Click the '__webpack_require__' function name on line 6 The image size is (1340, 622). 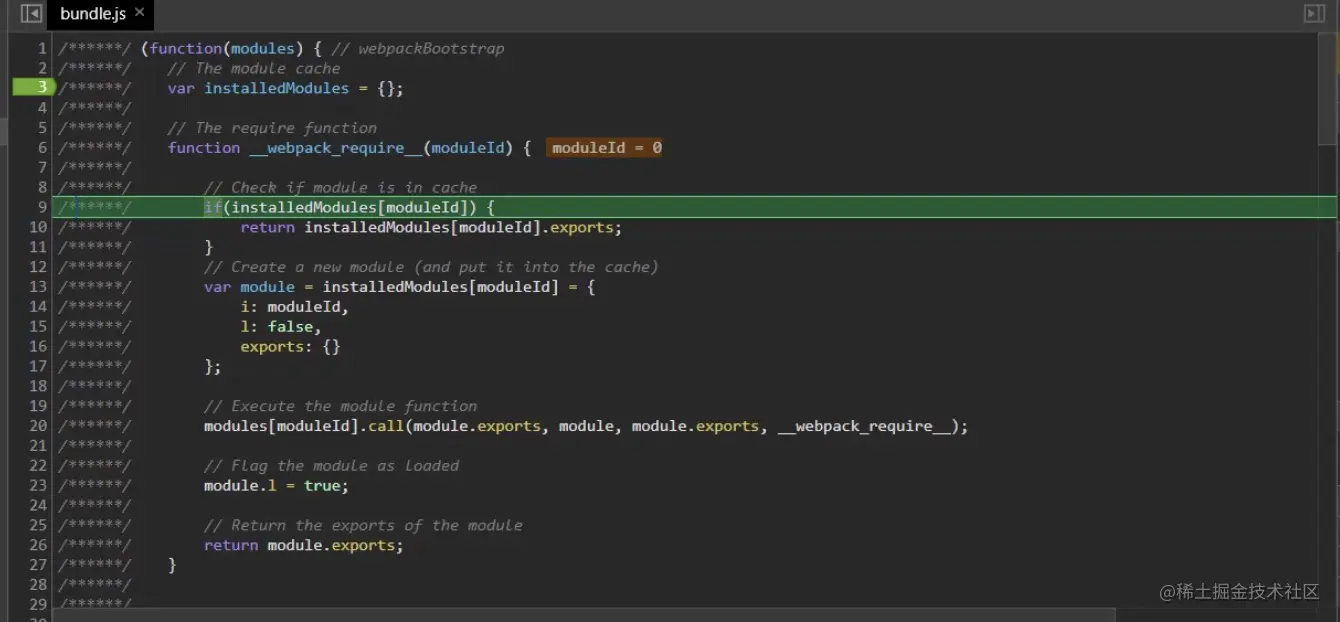(336, 148)
